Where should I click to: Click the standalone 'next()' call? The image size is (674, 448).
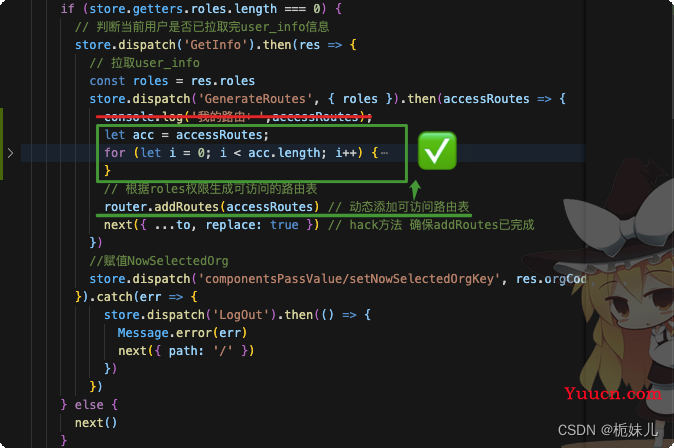(96, 423)
